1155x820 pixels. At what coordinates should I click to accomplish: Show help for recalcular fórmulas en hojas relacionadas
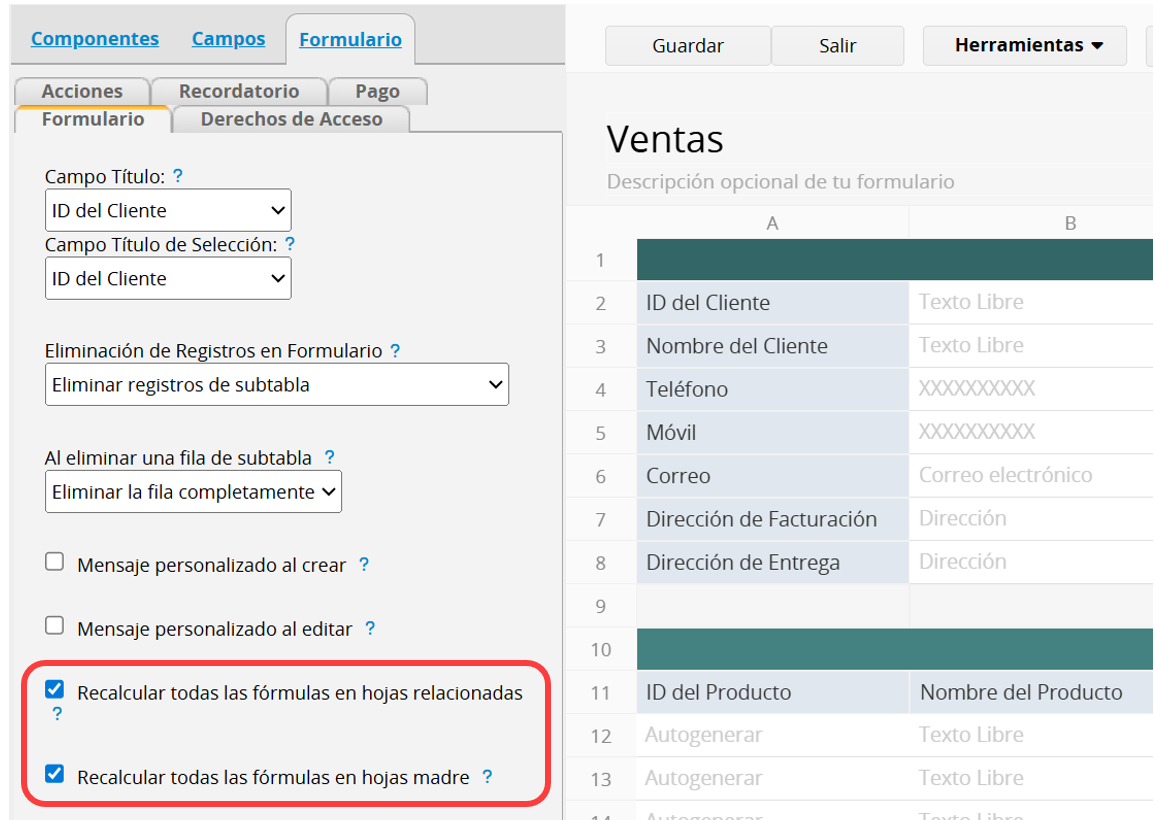tap(57, 714)
